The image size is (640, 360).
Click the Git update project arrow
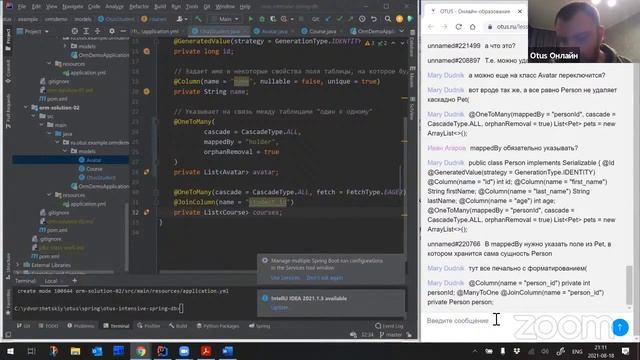pyautogui.click(x=328, y=19)
